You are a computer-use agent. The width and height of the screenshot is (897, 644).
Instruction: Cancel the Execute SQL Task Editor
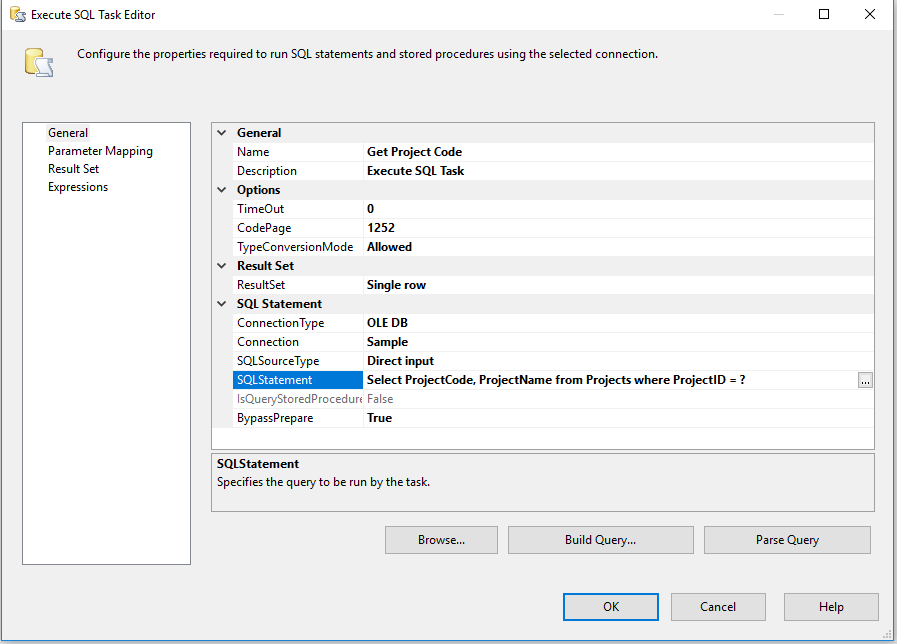718,606
